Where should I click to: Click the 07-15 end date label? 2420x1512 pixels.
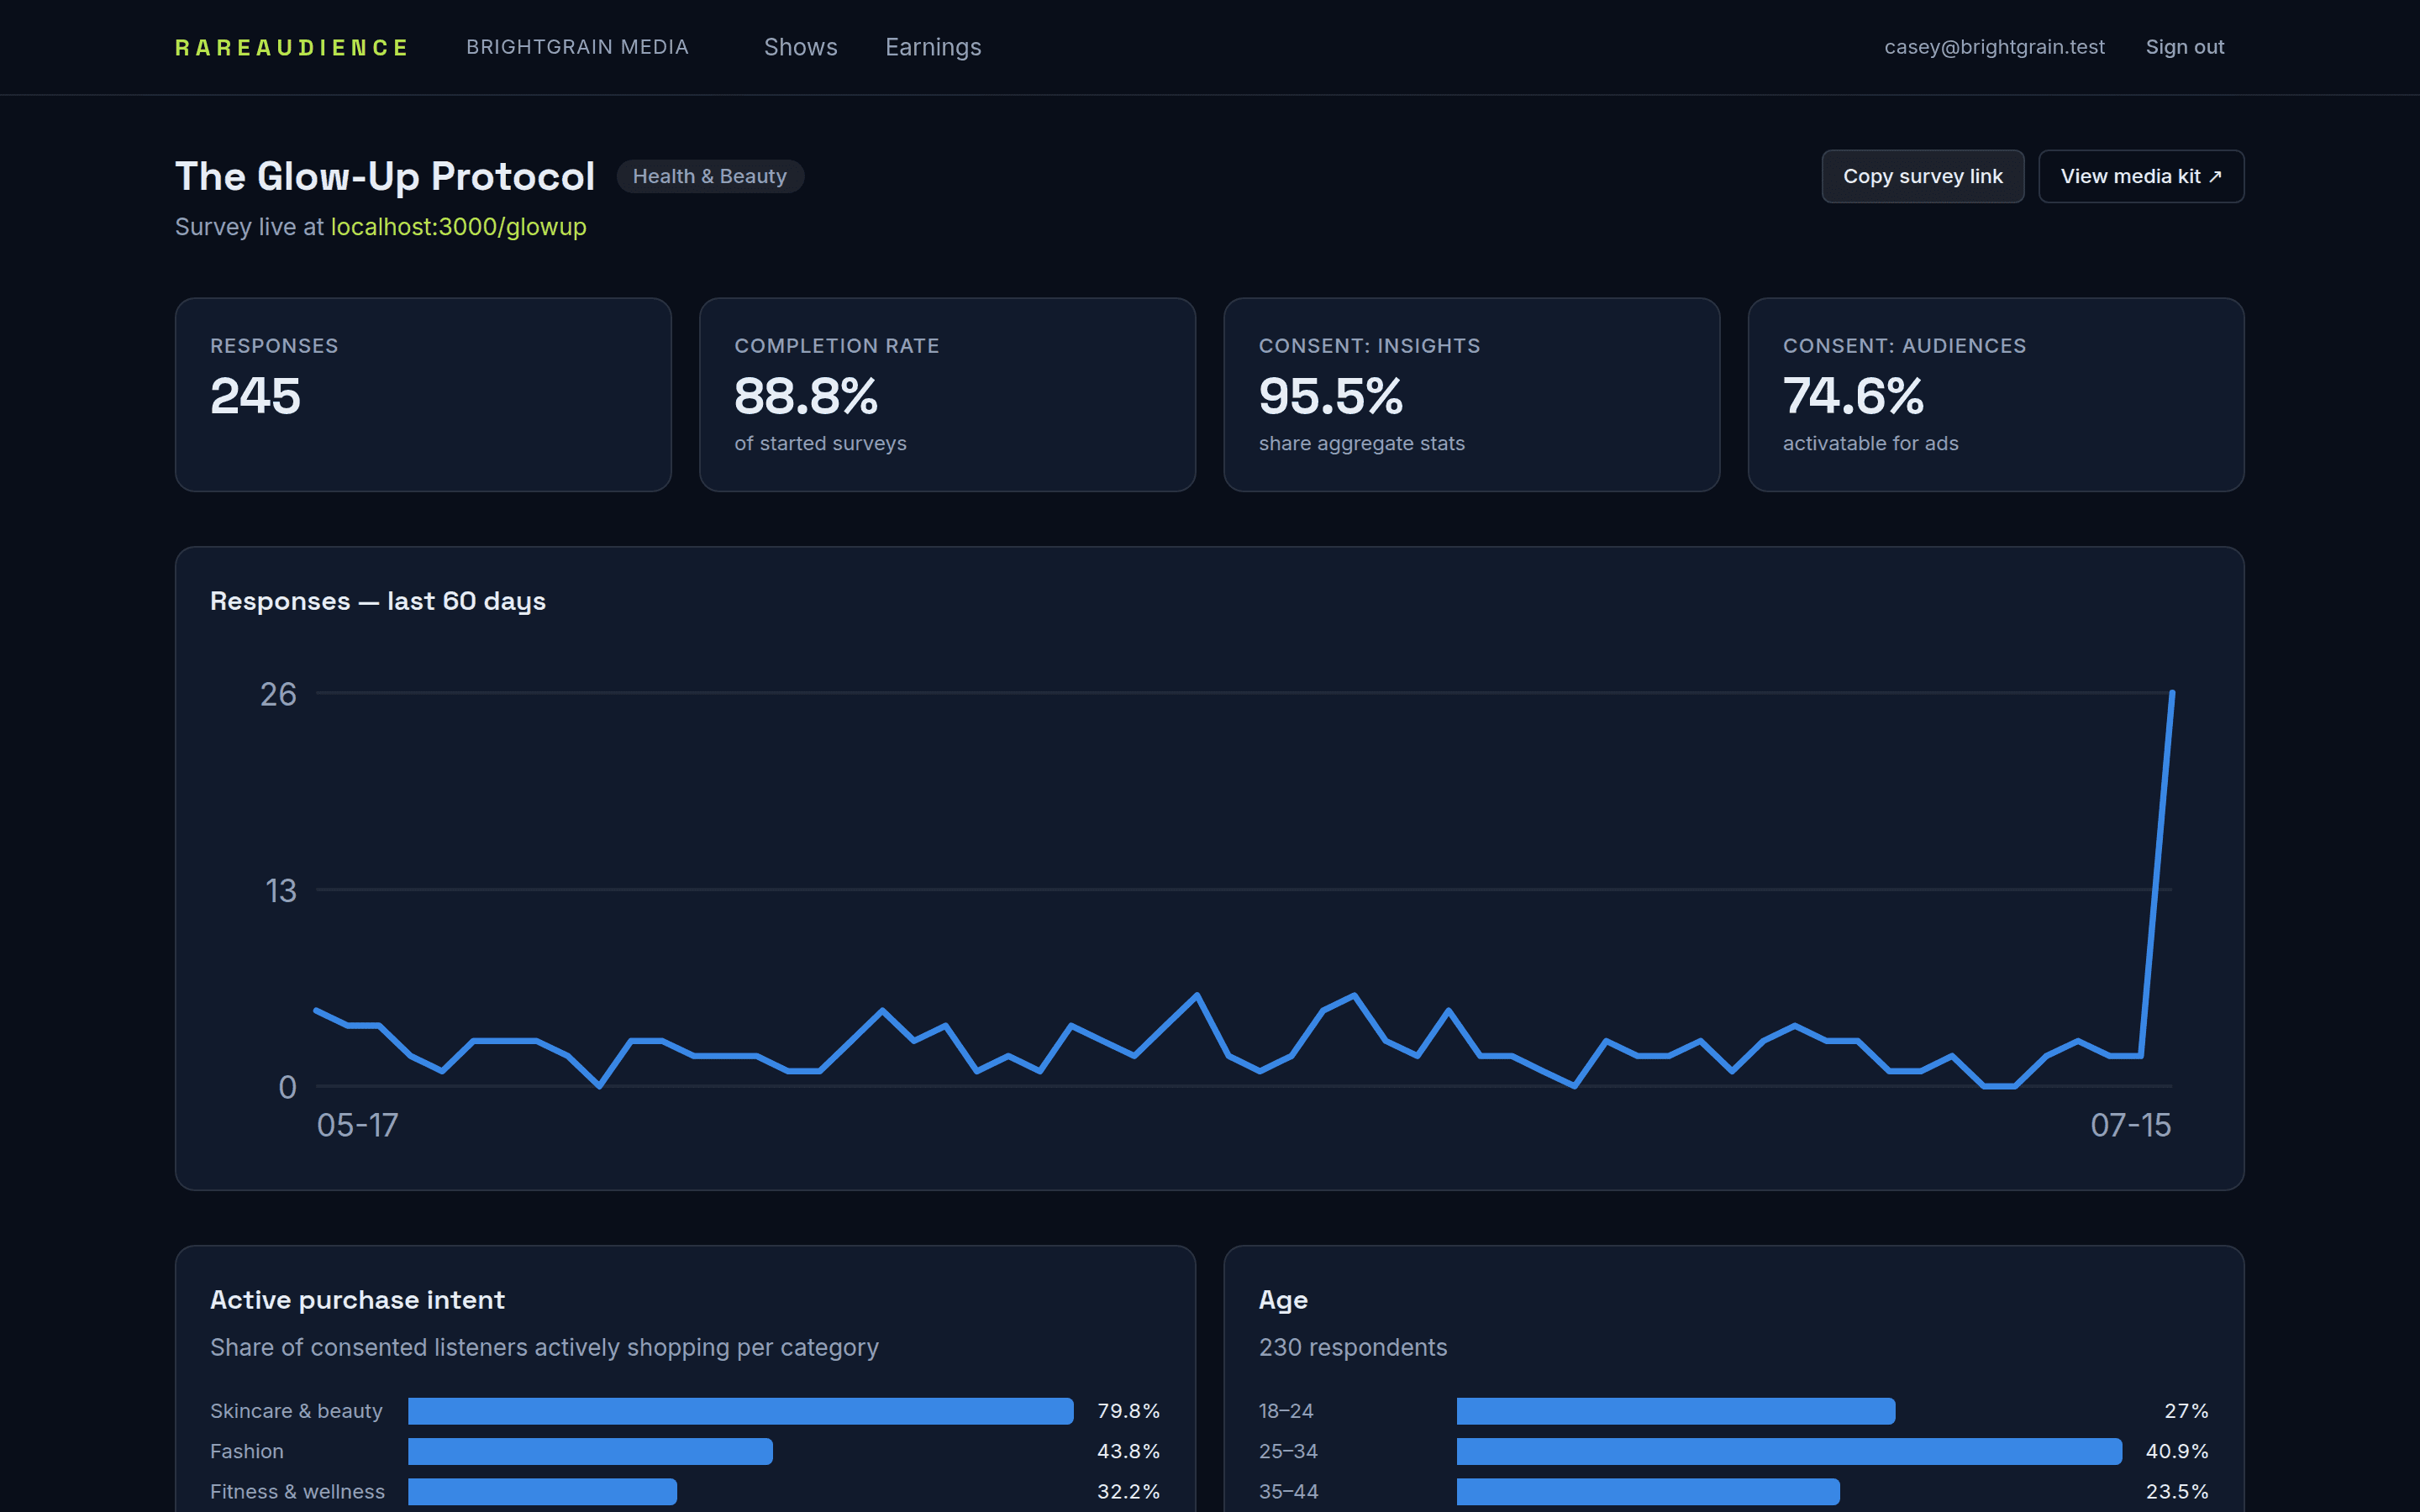pos(2130,1125)
